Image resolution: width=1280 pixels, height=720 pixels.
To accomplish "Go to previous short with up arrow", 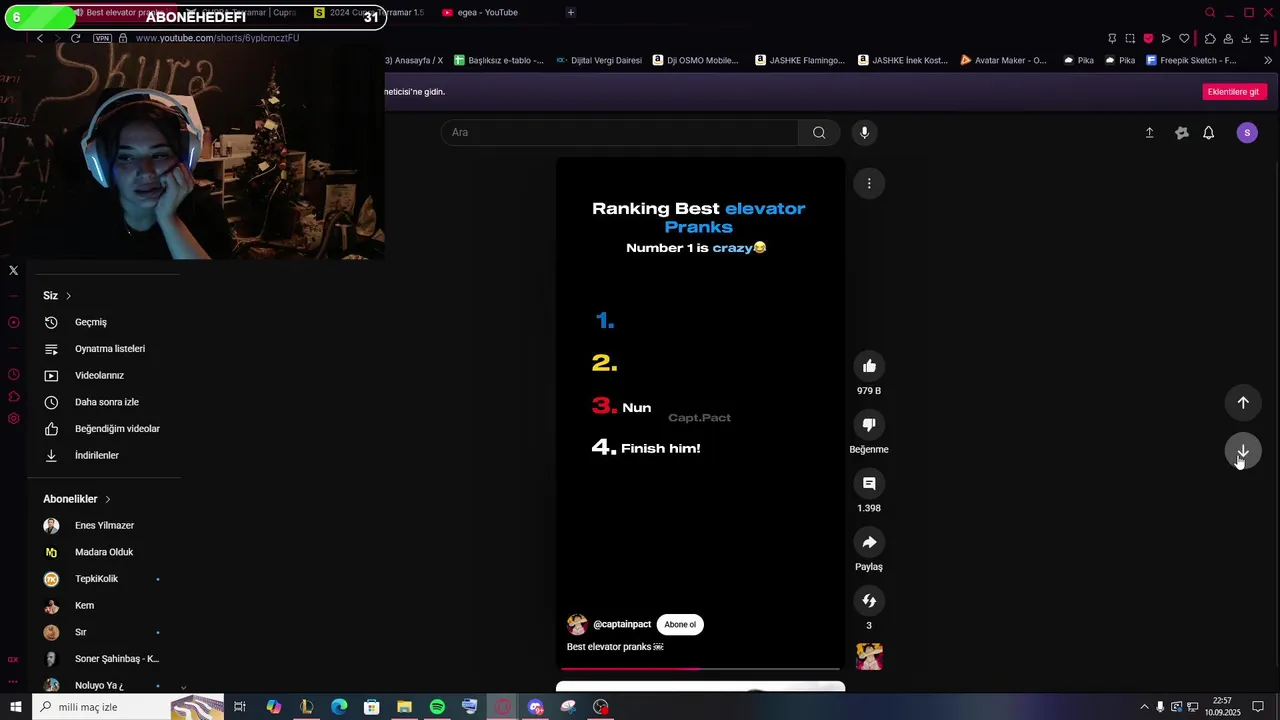I will (1243, 402).
